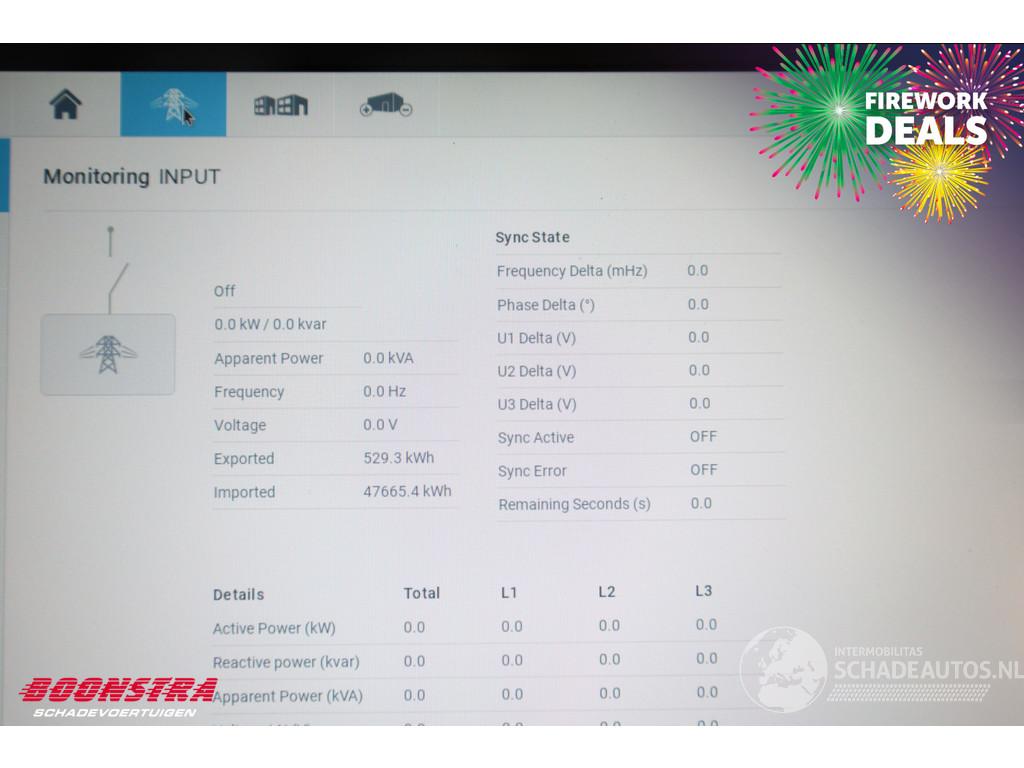Open the buildings load monitoring icon
This screenshot has height=768, width=1024.
(280, 105)
